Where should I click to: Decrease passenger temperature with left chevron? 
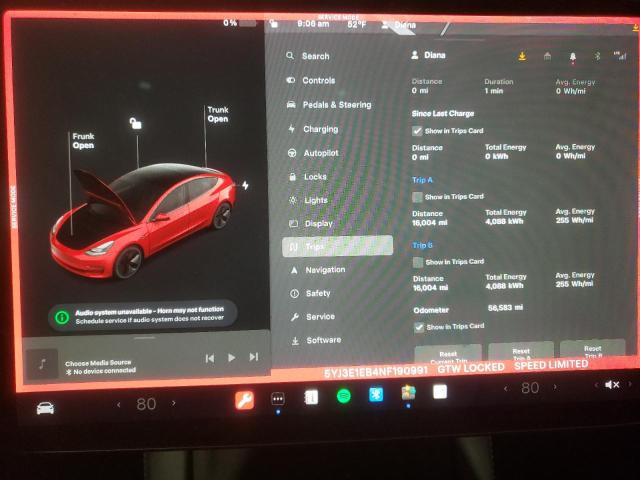(x=506, y=389)
